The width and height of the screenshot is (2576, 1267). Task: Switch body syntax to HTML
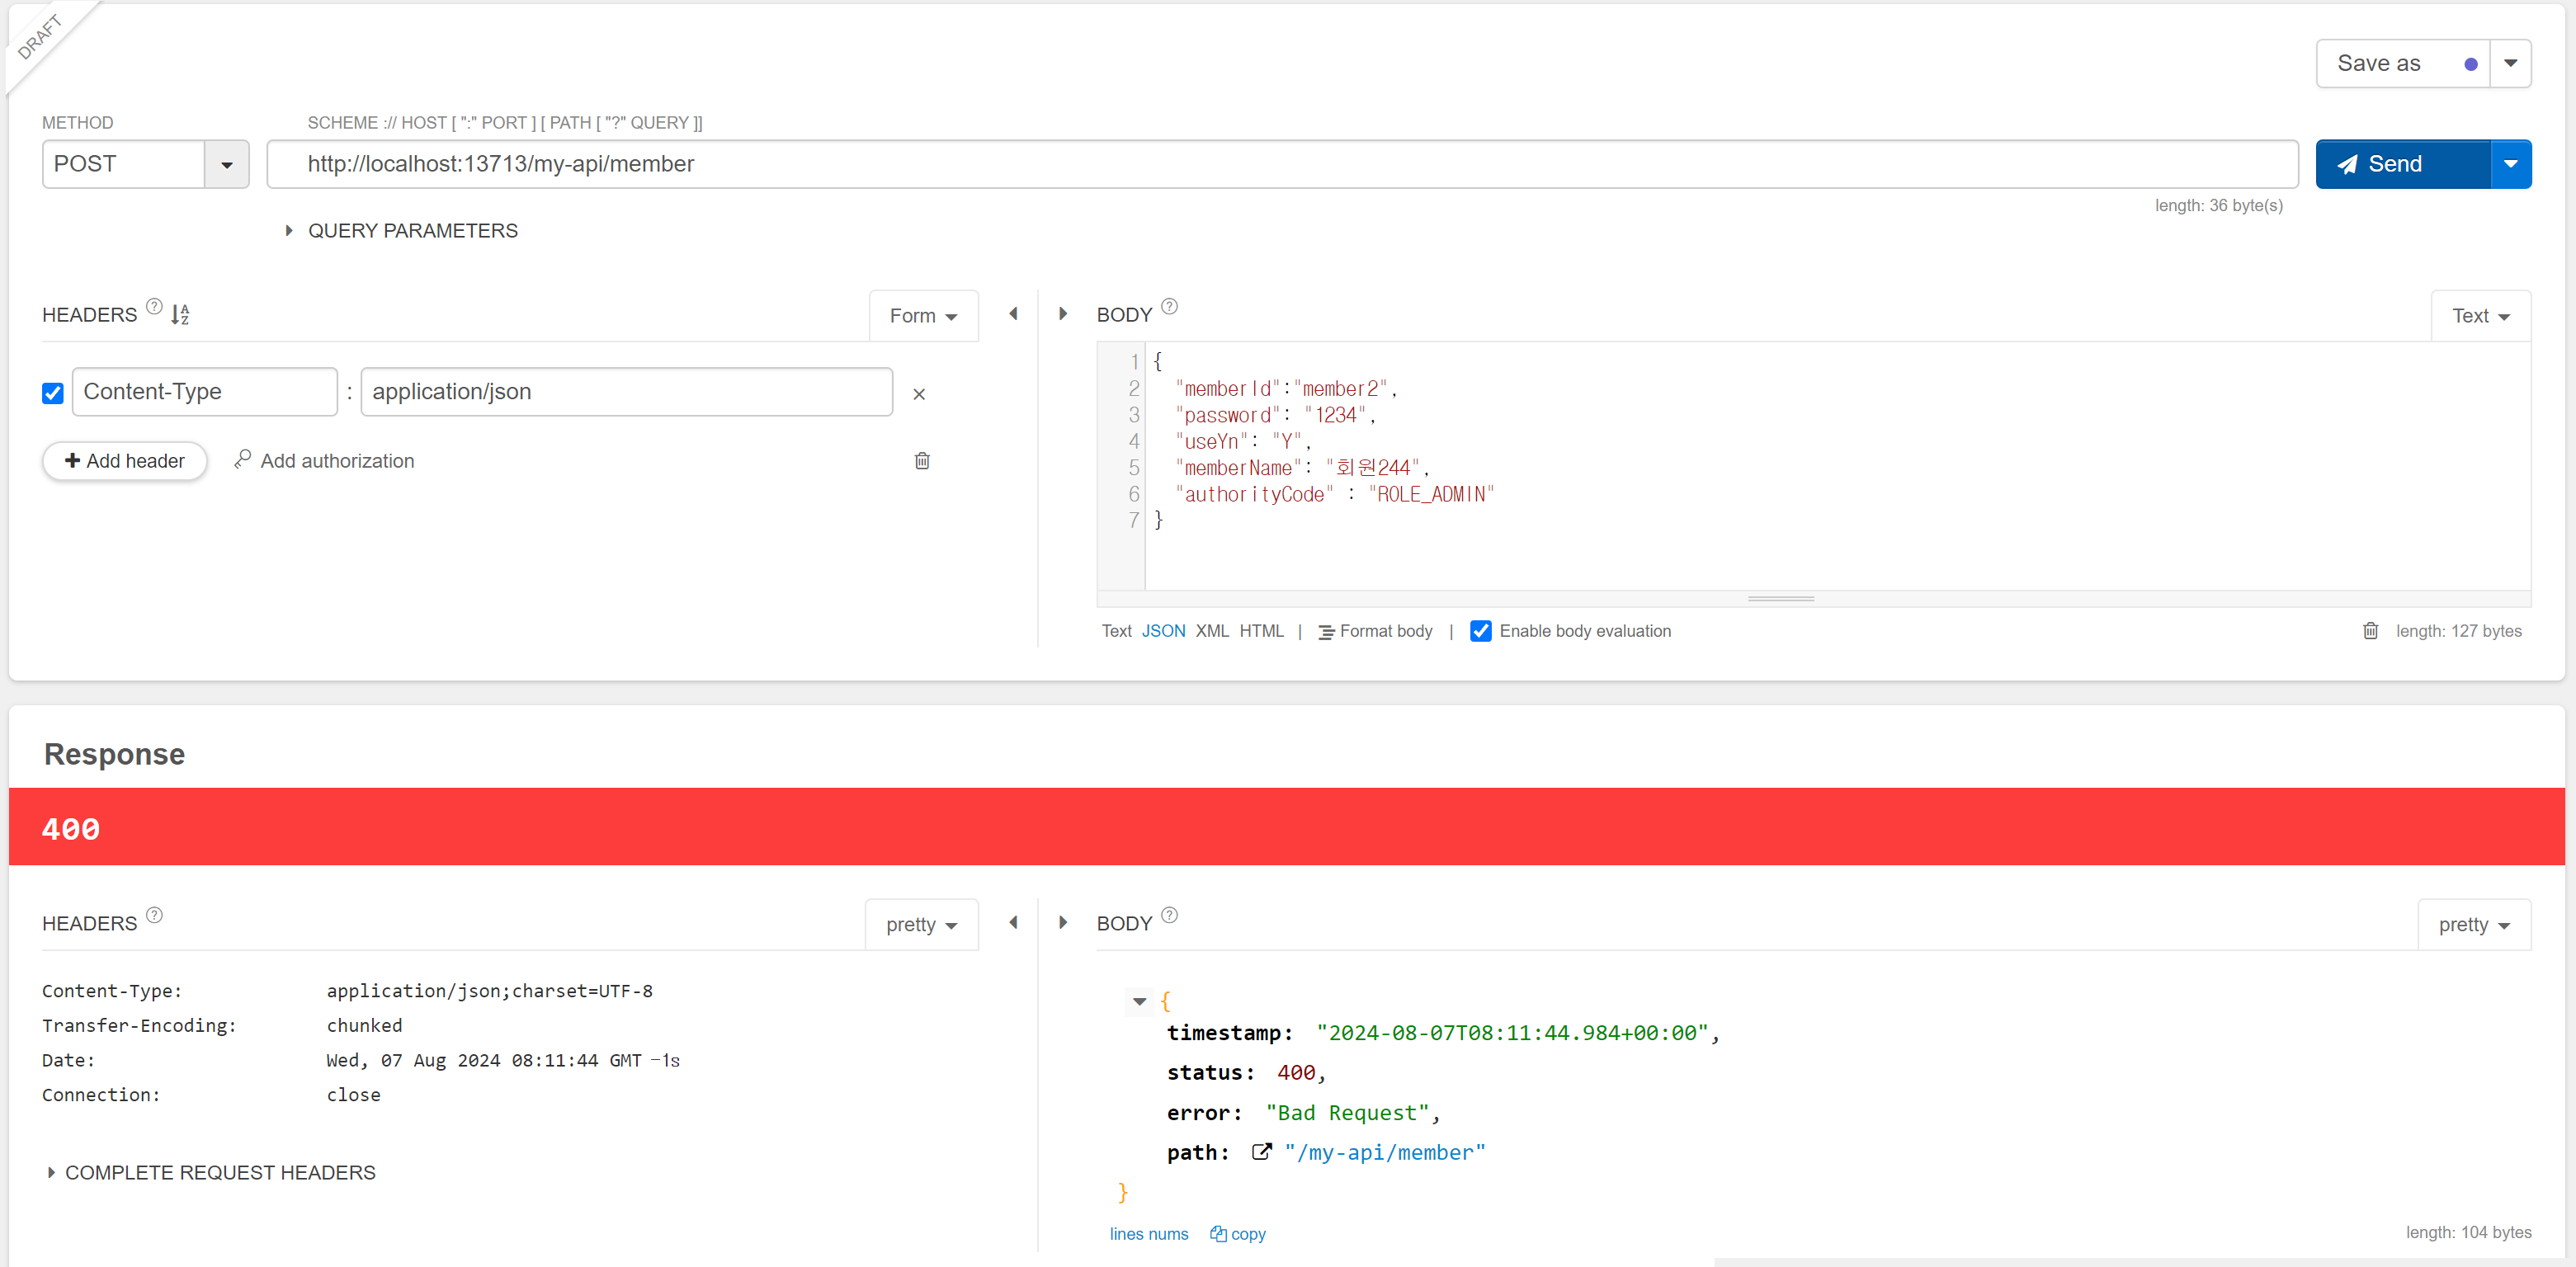pyautogui.click(x=1261, y=631)
